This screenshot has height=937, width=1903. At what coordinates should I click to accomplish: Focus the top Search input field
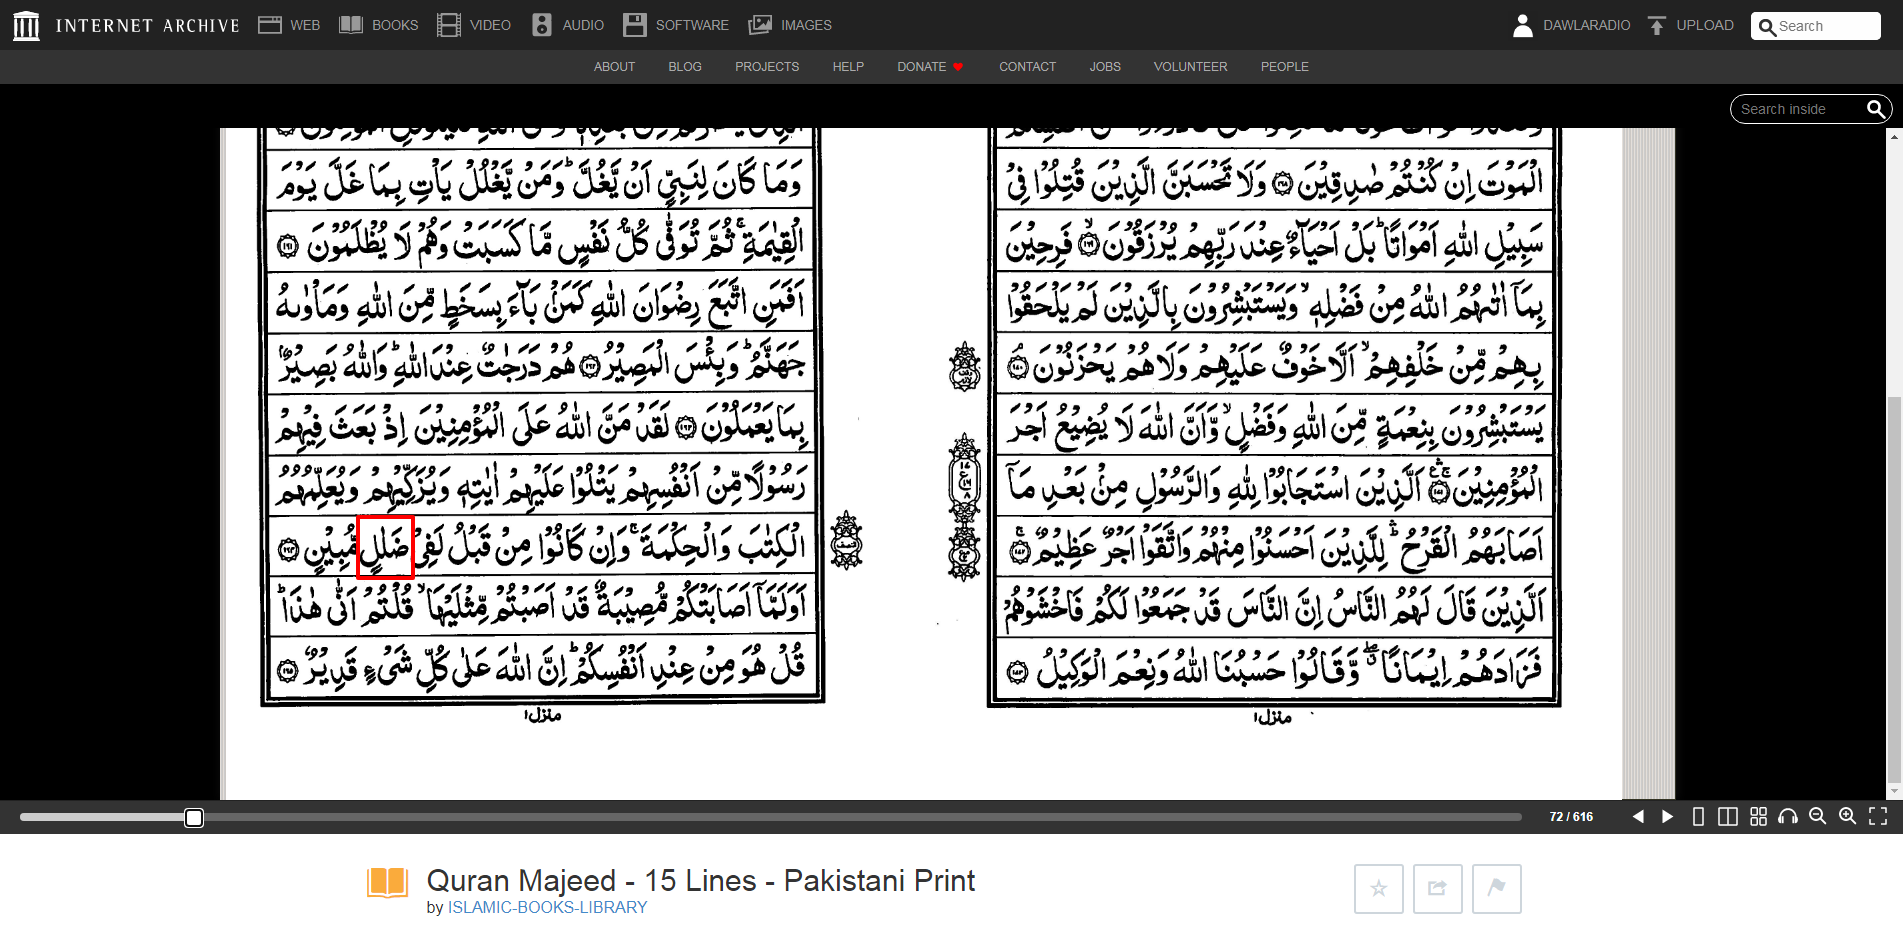click(1816, 26)
